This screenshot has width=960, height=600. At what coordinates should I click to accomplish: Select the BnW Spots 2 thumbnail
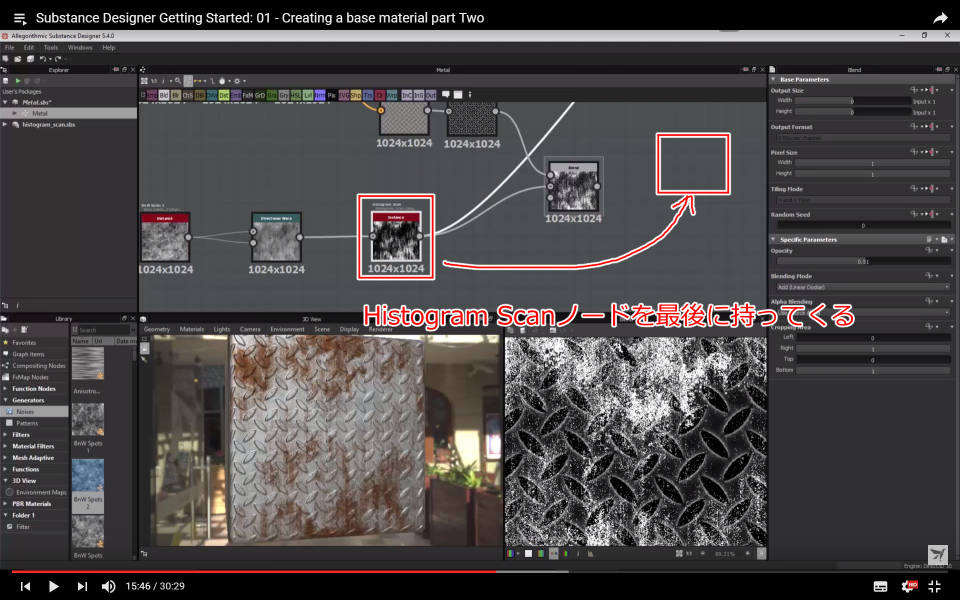click(88, 476)
